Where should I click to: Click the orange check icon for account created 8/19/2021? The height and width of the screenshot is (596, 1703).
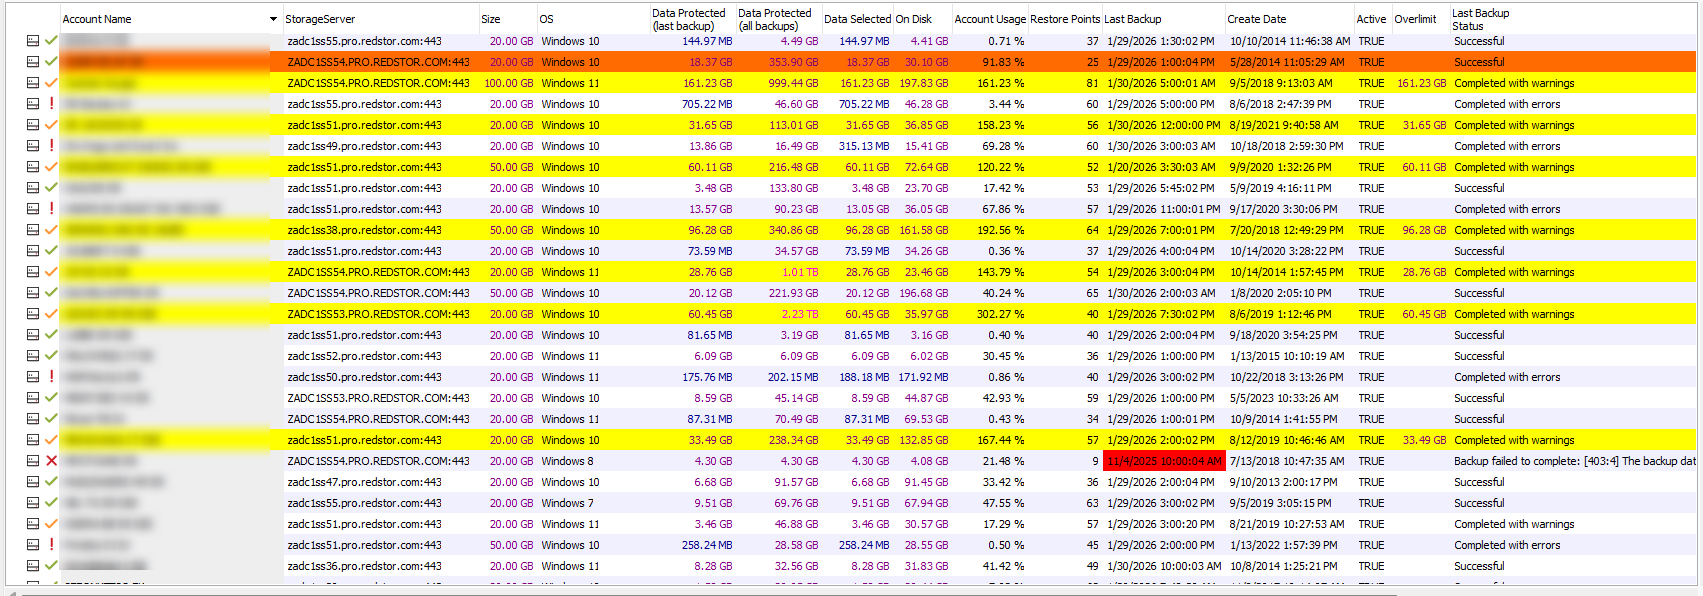click(51, 125)
